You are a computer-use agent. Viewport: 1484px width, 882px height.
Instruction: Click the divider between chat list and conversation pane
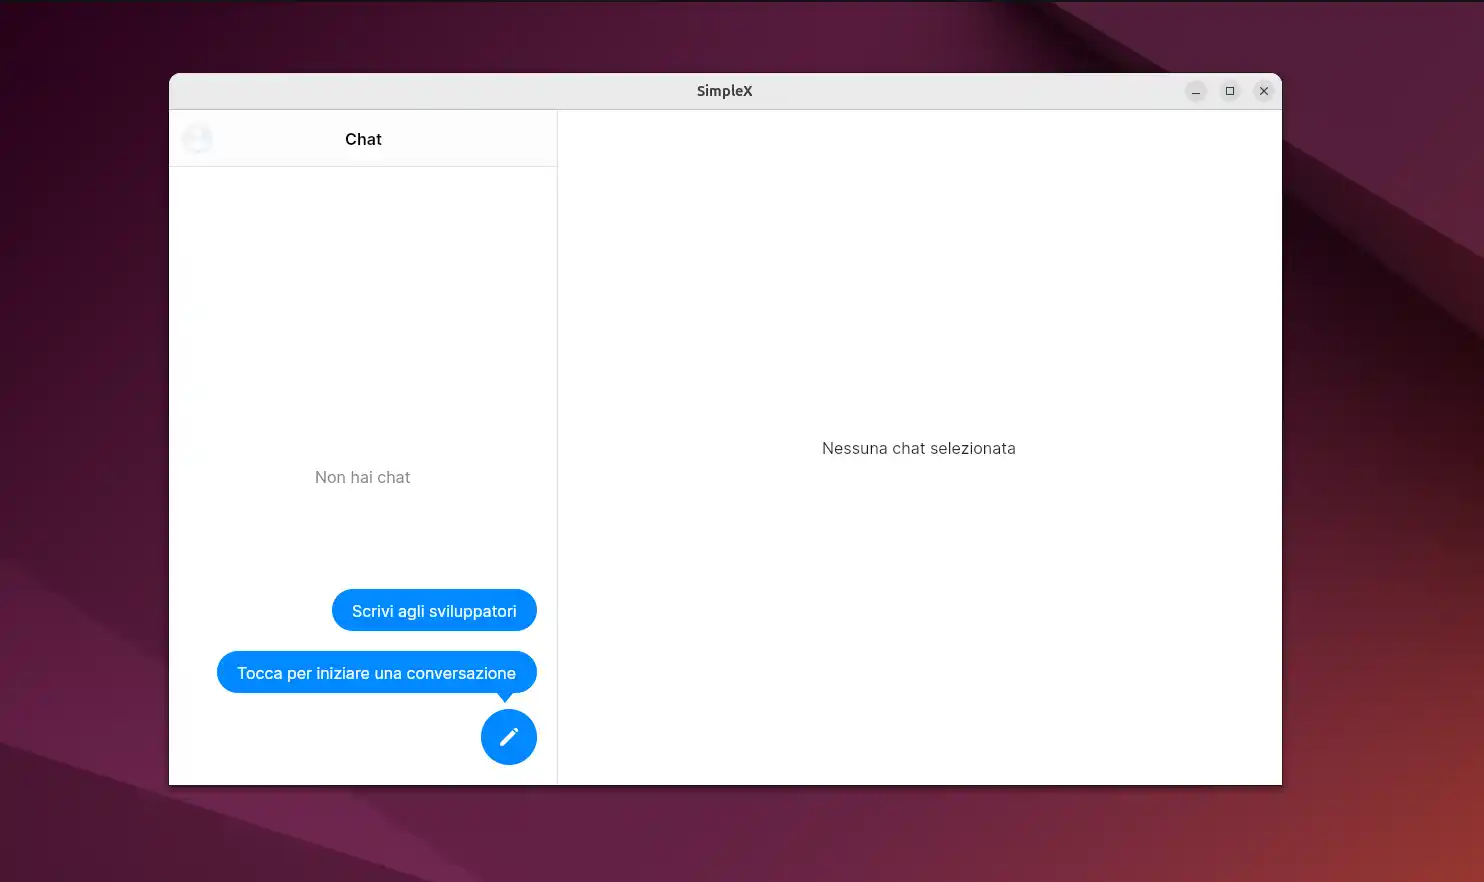click(557, 450)
